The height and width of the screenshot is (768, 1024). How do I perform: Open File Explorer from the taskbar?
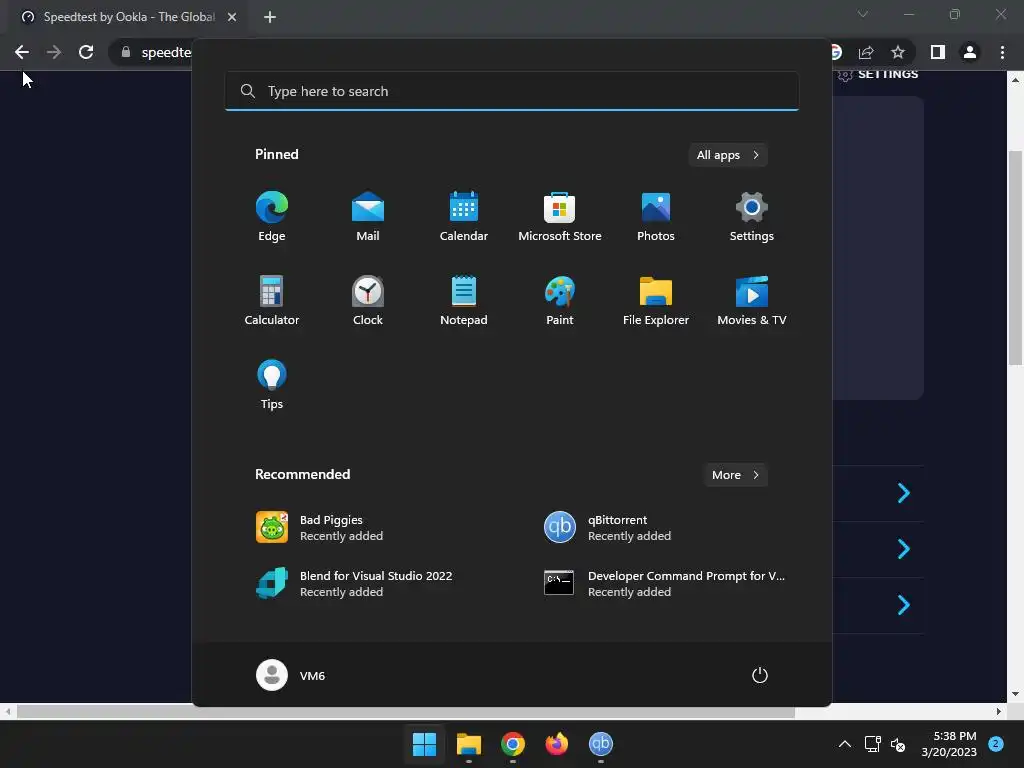(469, 744)
